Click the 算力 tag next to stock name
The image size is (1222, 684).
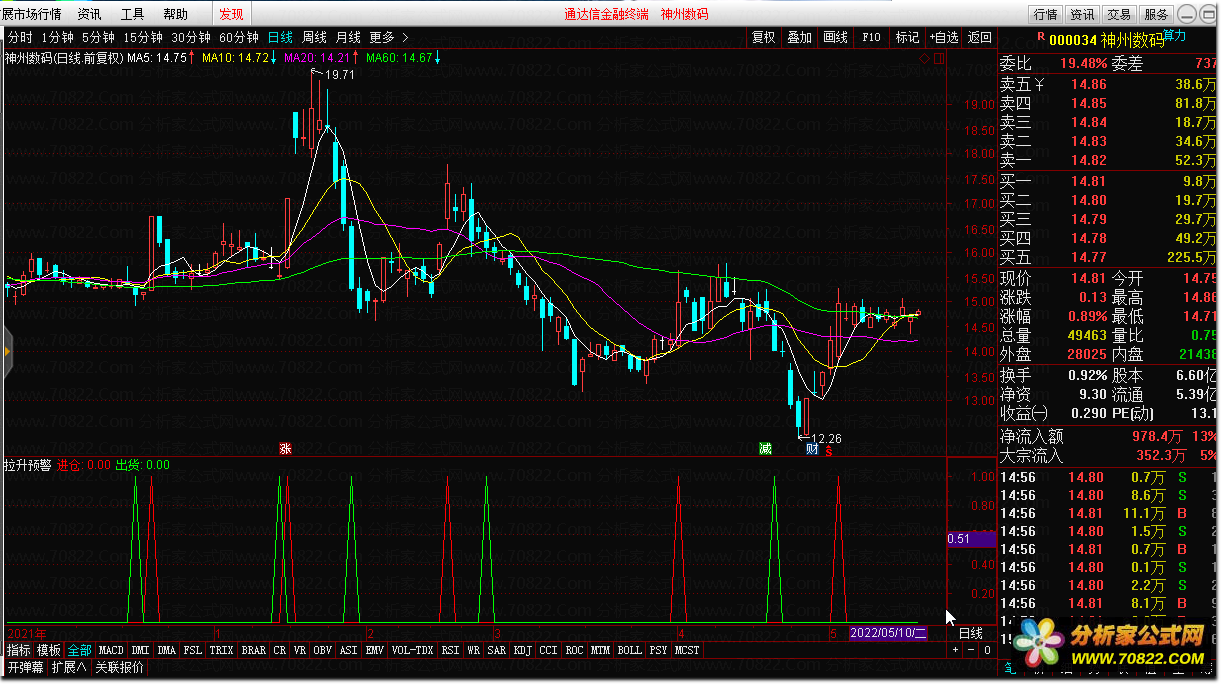tap(1176, 36)
